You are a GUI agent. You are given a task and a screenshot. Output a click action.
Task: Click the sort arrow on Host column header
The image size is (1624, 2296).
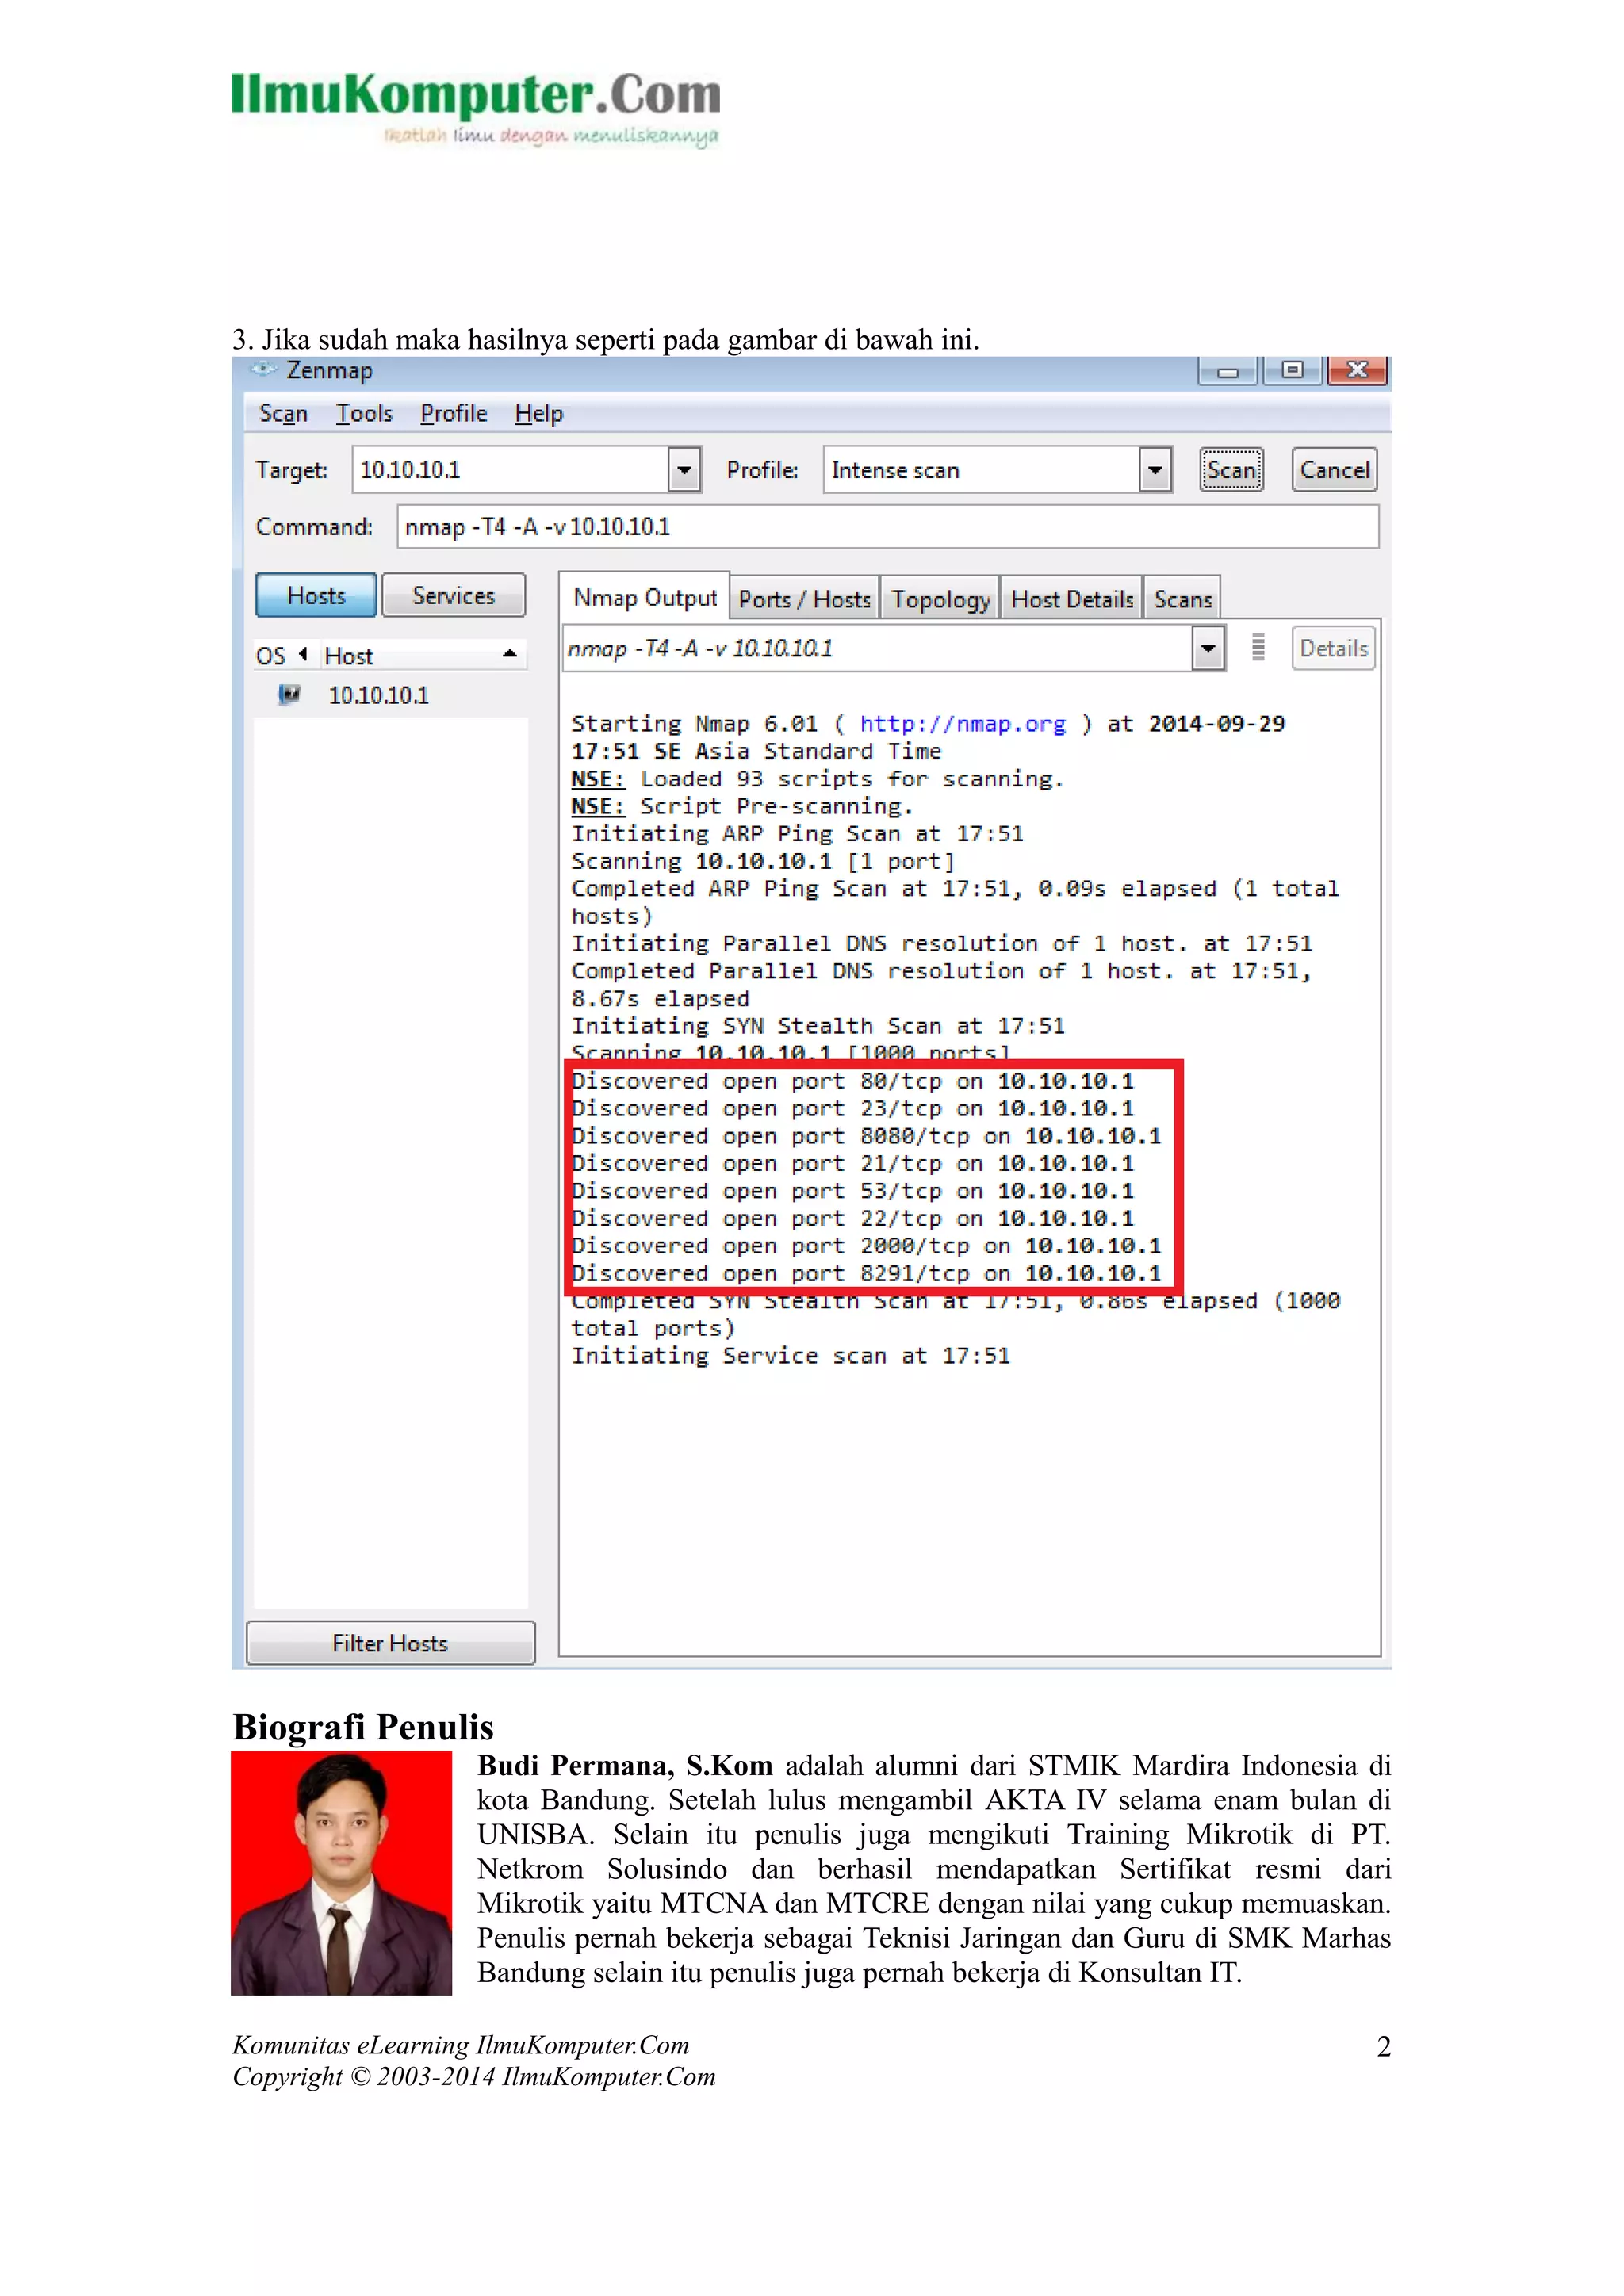coord(509,654)
